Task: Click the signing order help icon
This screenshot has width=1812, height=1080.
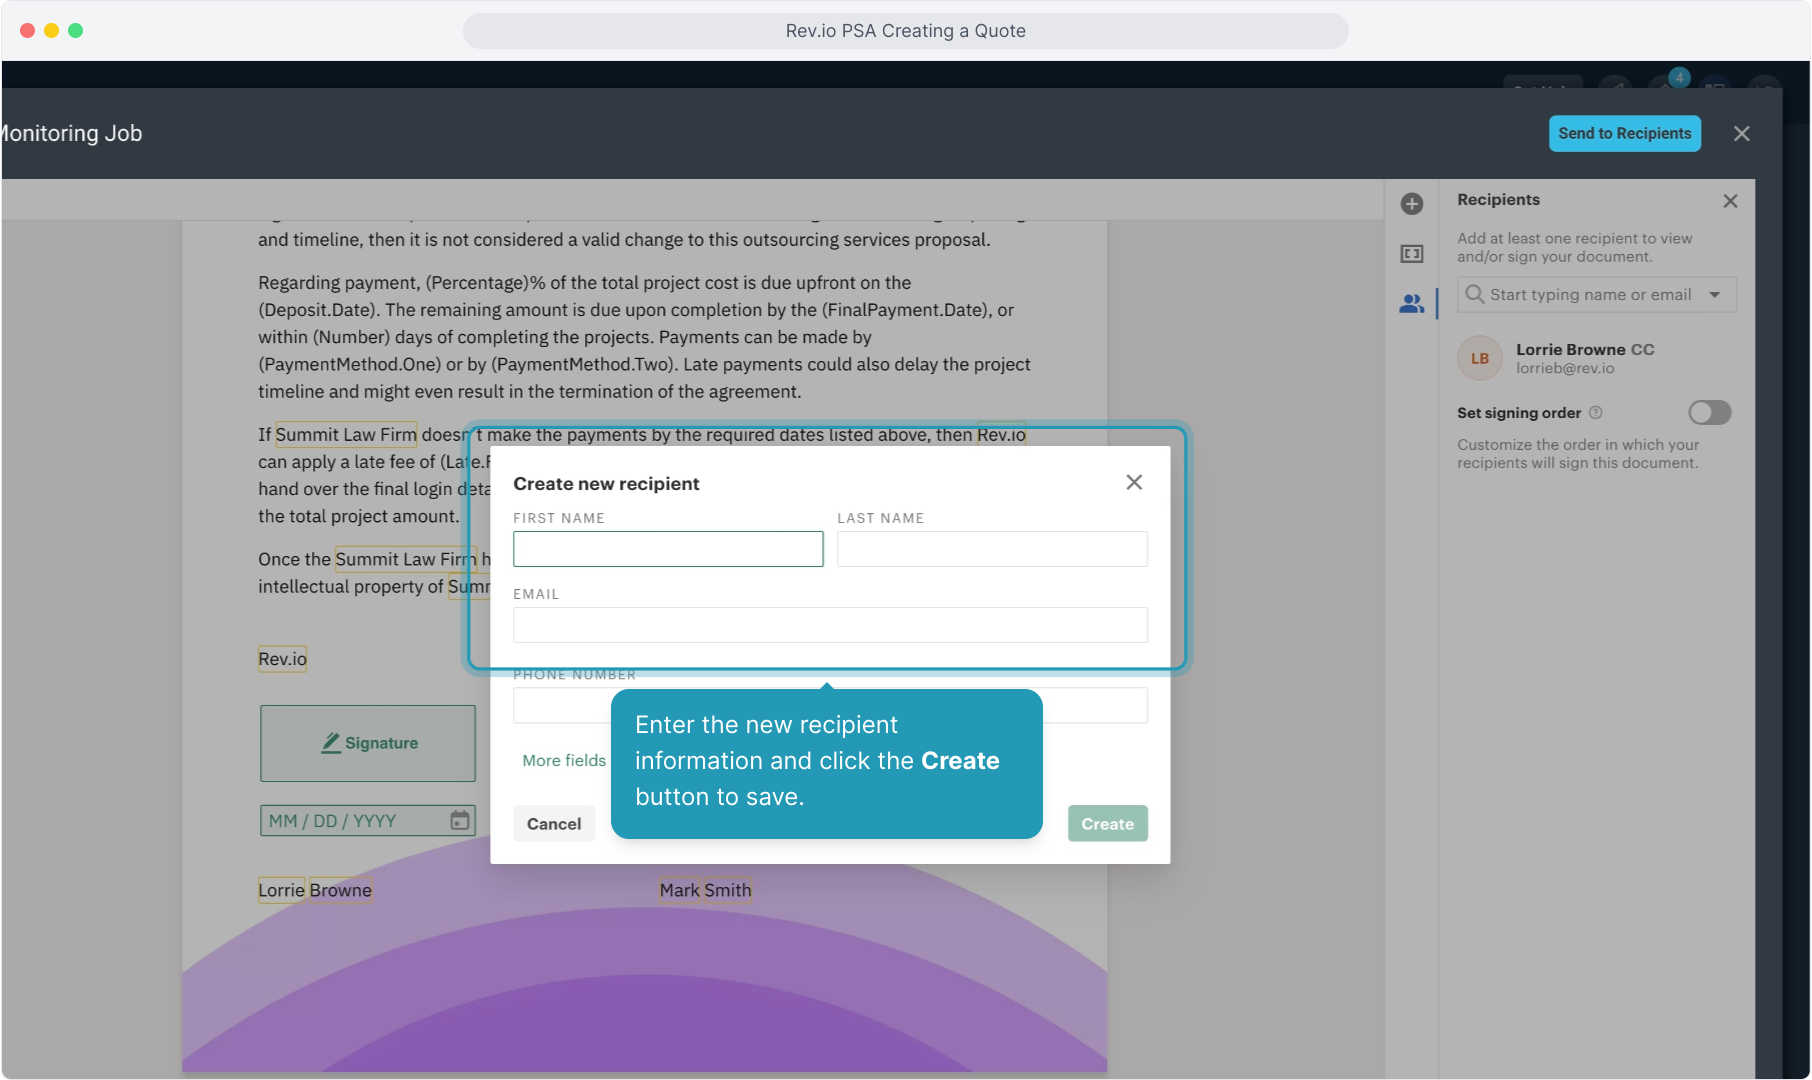Action: pyautogui.click(x=1596, y=413)
